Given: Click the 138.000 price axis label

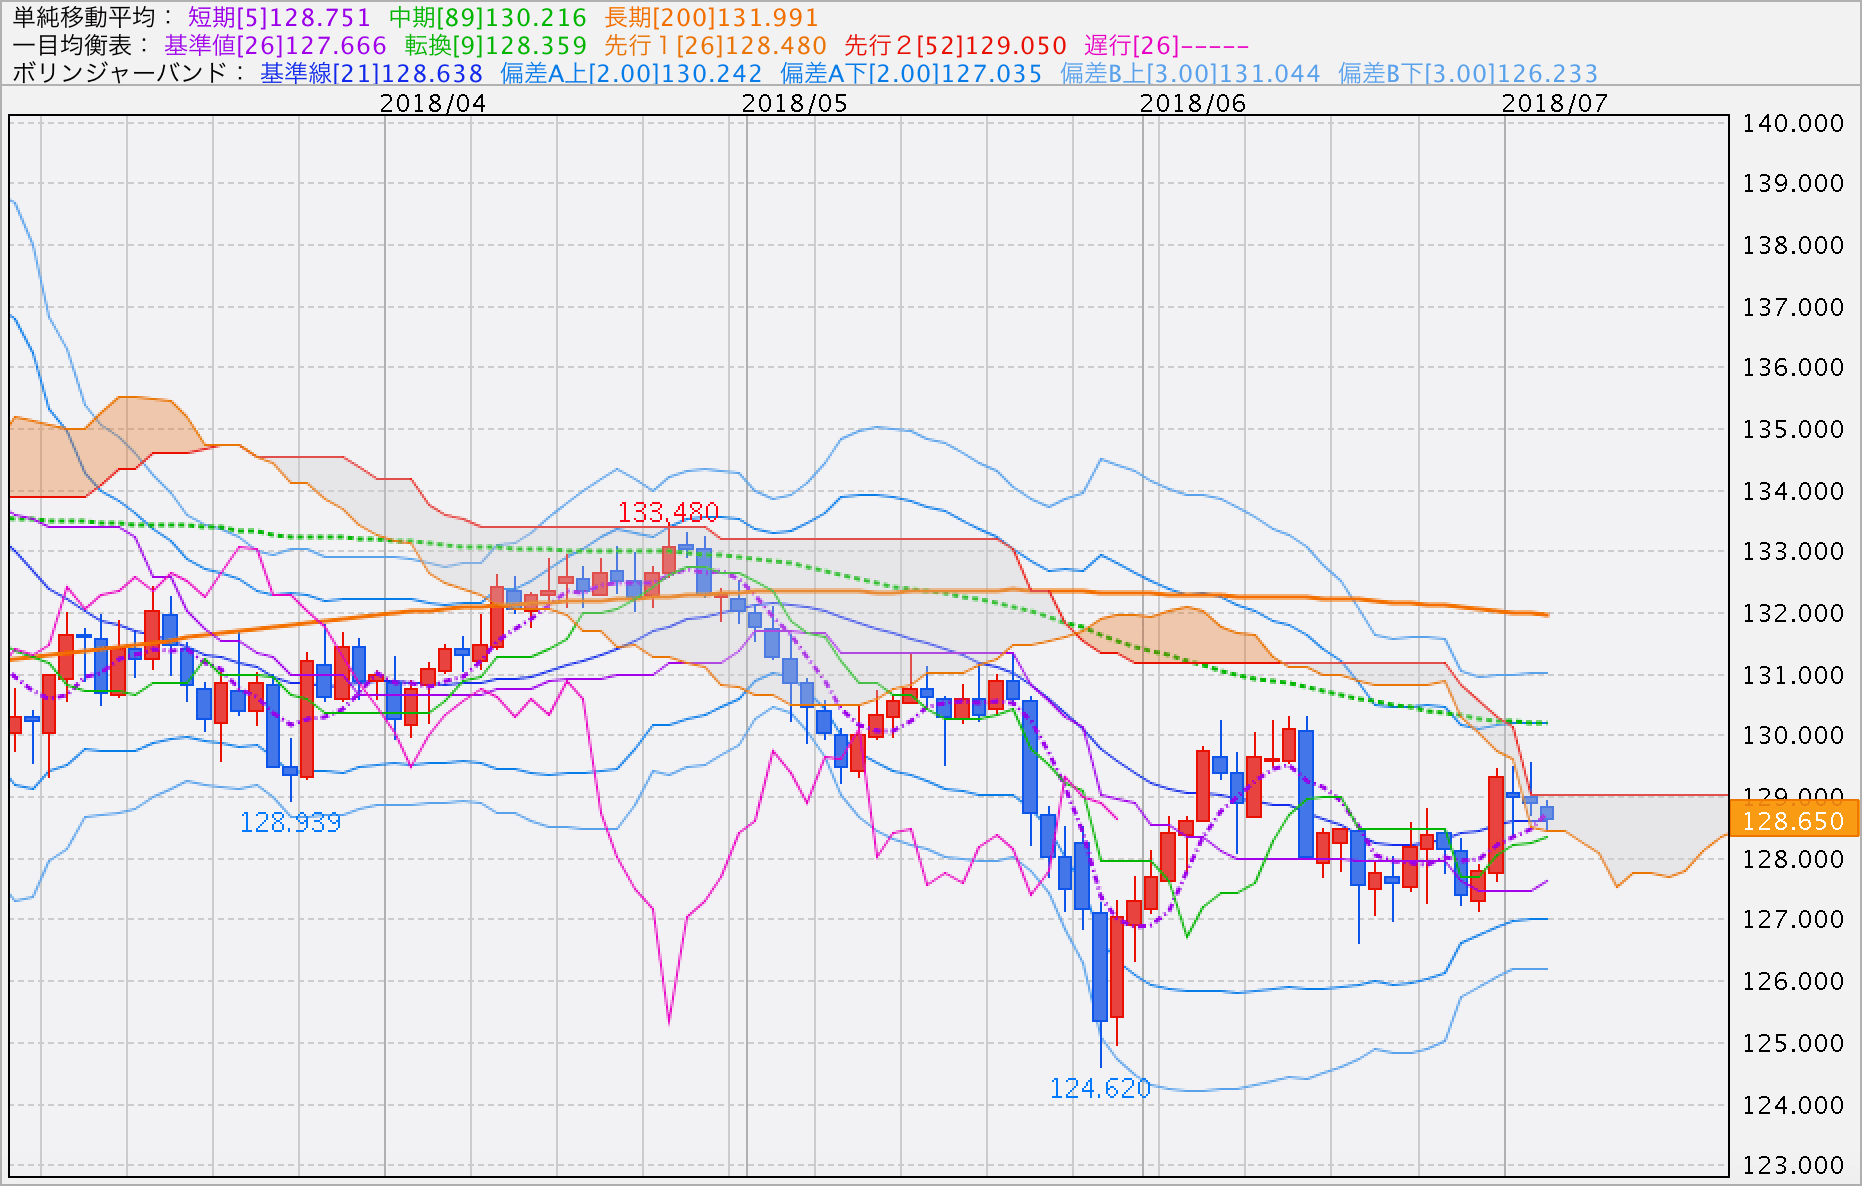Looking at the screenshot, I should (x=1793, y=245).
